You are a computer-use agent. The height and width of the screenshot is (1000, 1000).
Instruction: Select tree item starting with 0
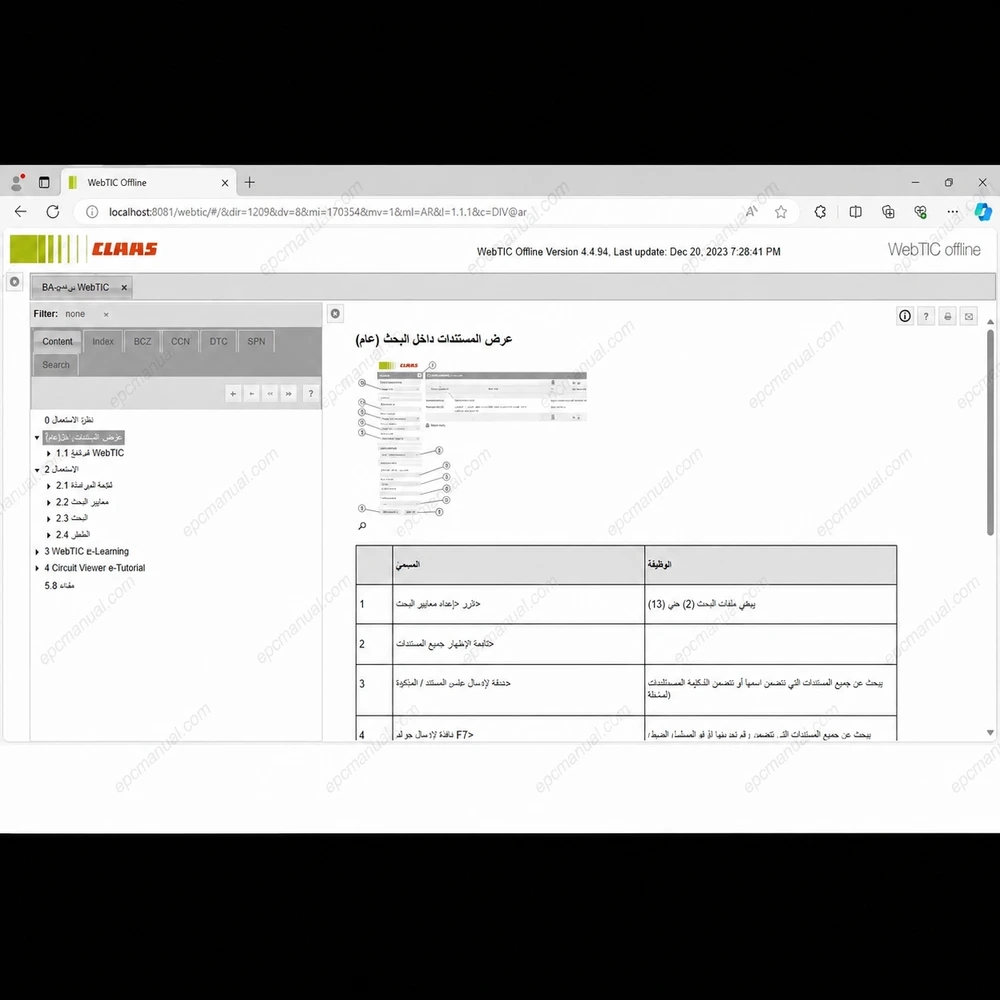click(x=69, y=420)
